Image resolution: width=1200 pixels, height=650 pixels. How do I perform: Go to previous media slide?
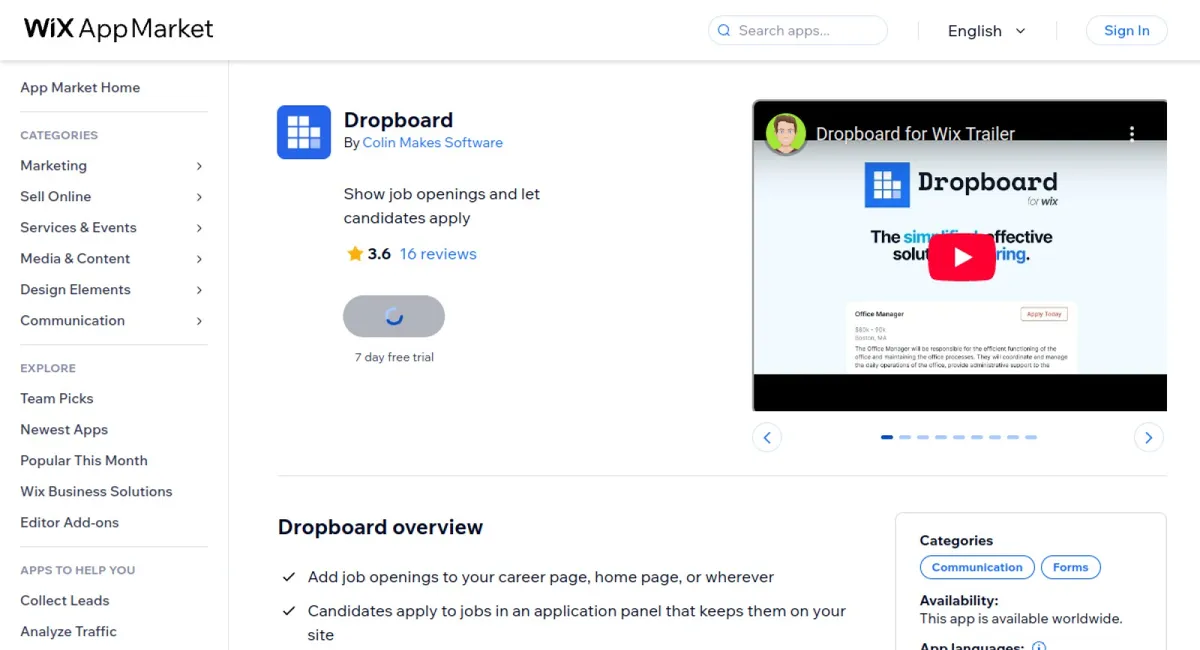click(x=767, y=437)
